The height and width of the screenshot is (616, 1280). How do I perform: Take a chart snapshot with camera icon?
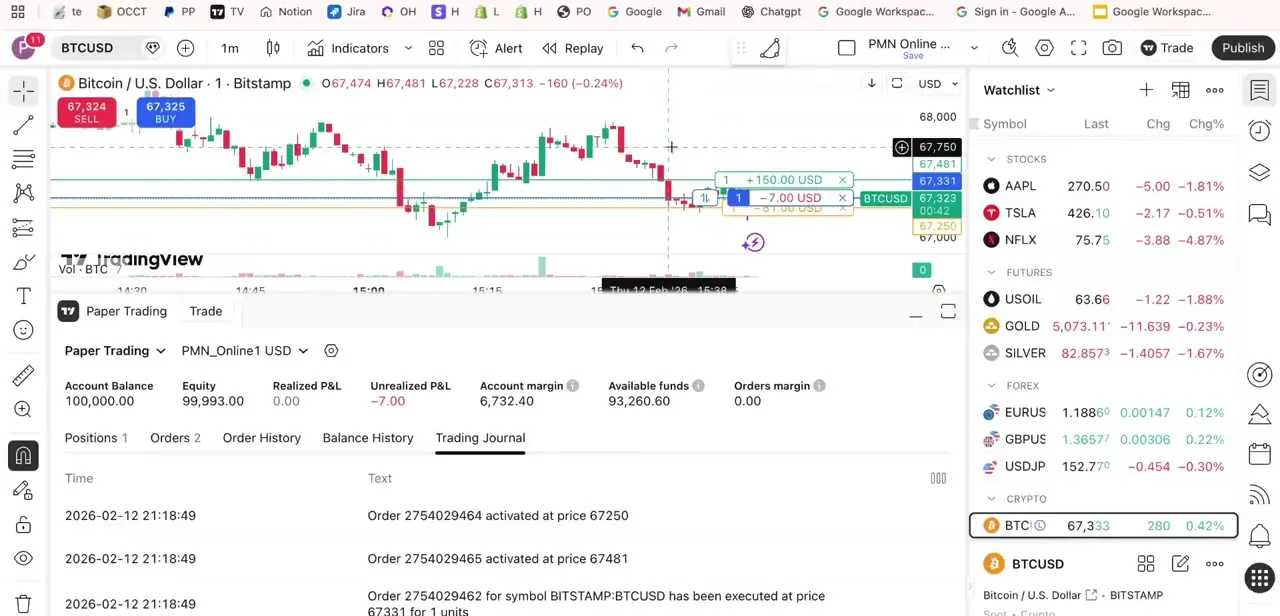click(x=1112, y=48)
